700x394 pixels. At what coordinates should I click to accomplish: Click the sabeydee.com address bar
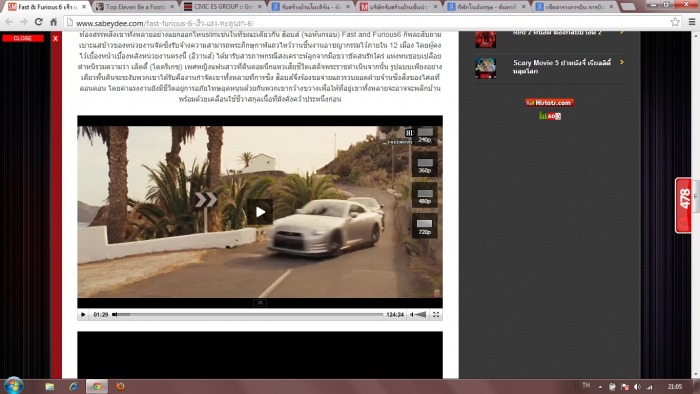click(x=366, y=22)
